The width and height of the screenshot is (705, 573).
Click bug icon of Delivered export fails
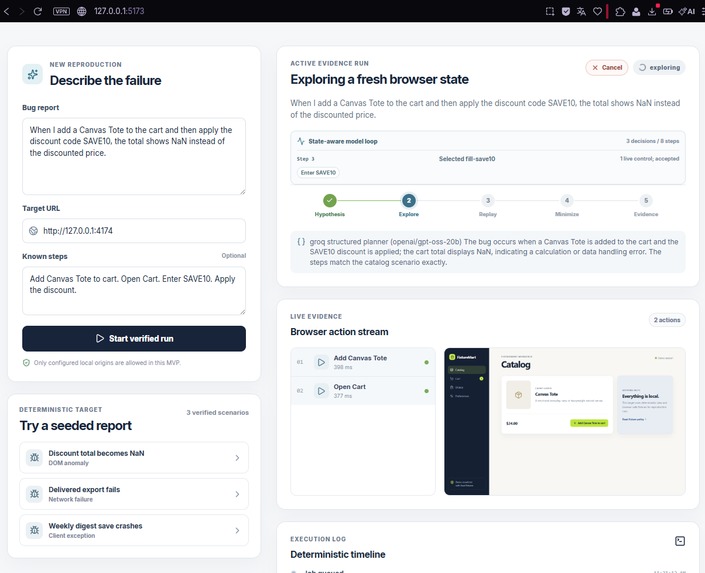coord(34,494)
